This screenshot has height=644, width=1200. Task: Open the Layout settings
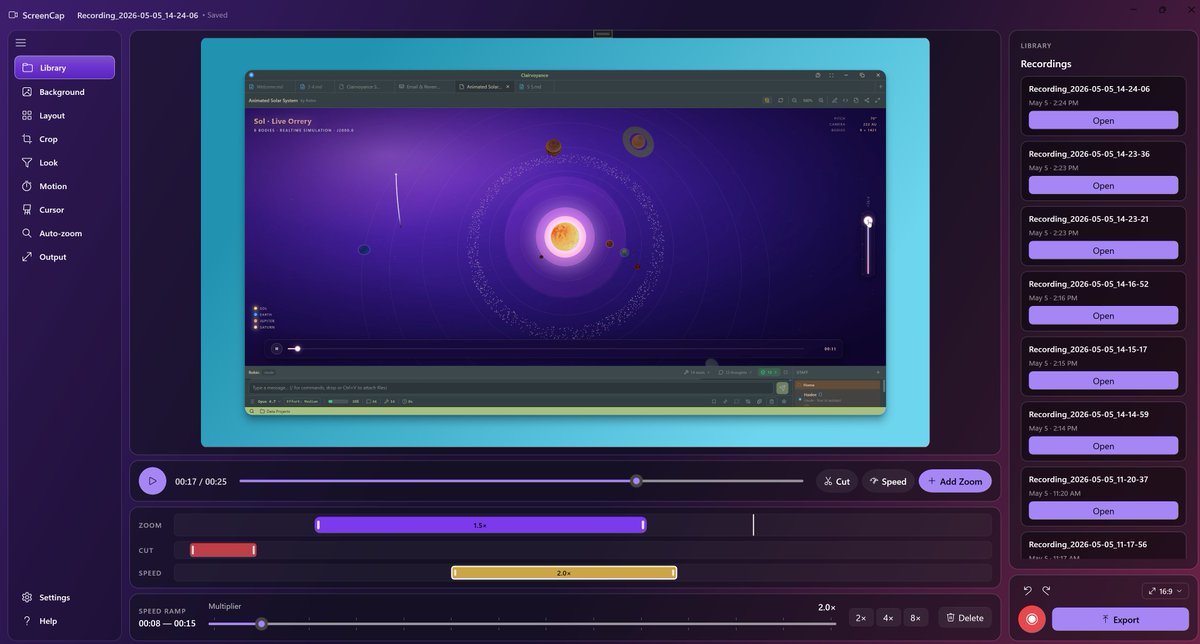click(x=64, y=115)
